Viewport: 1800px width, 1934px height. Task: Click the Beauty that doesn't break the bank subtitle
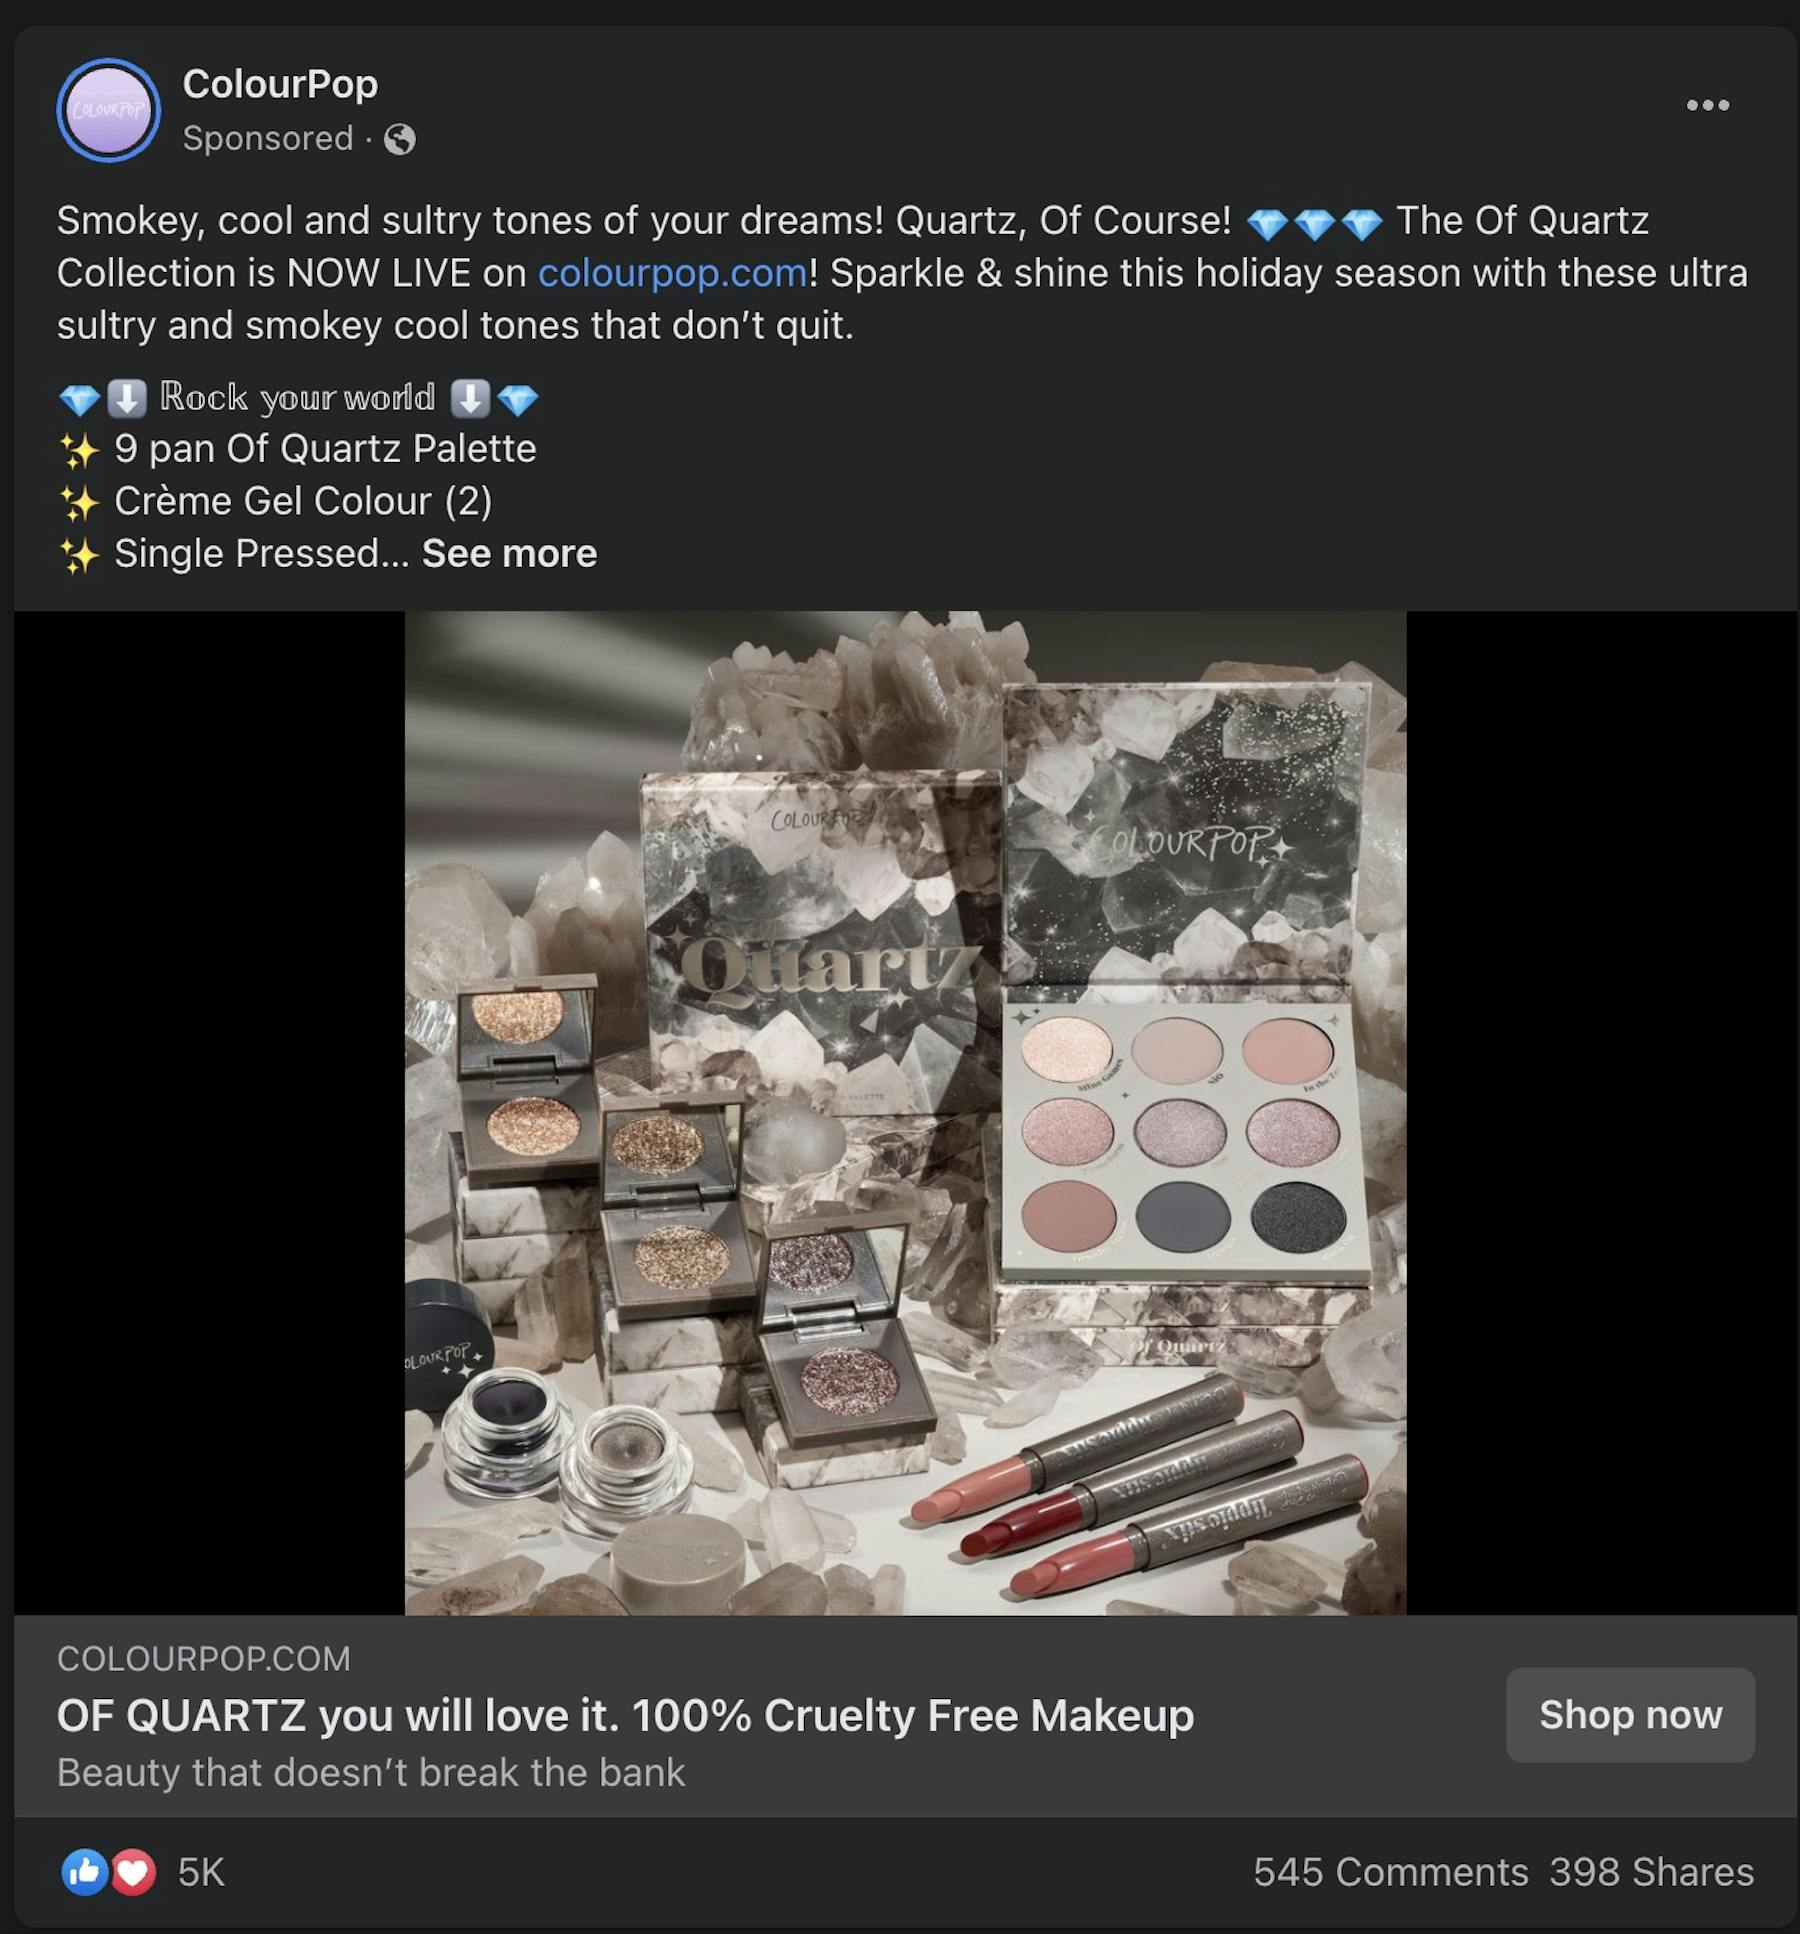point(371,1772)
